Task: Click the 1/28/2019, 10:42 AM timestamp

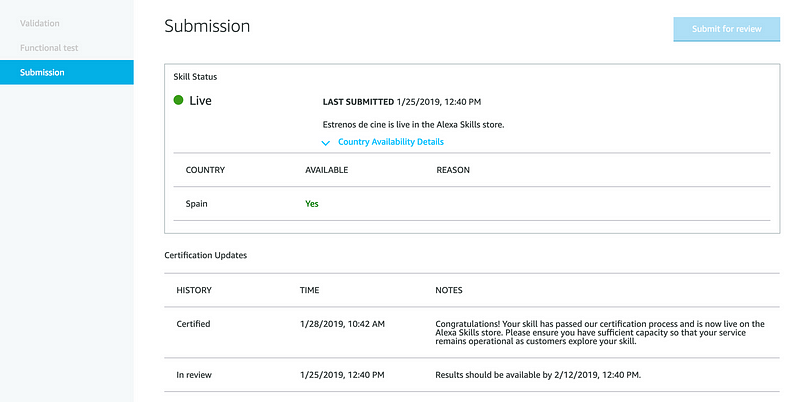Action: (x=342, y=324)
